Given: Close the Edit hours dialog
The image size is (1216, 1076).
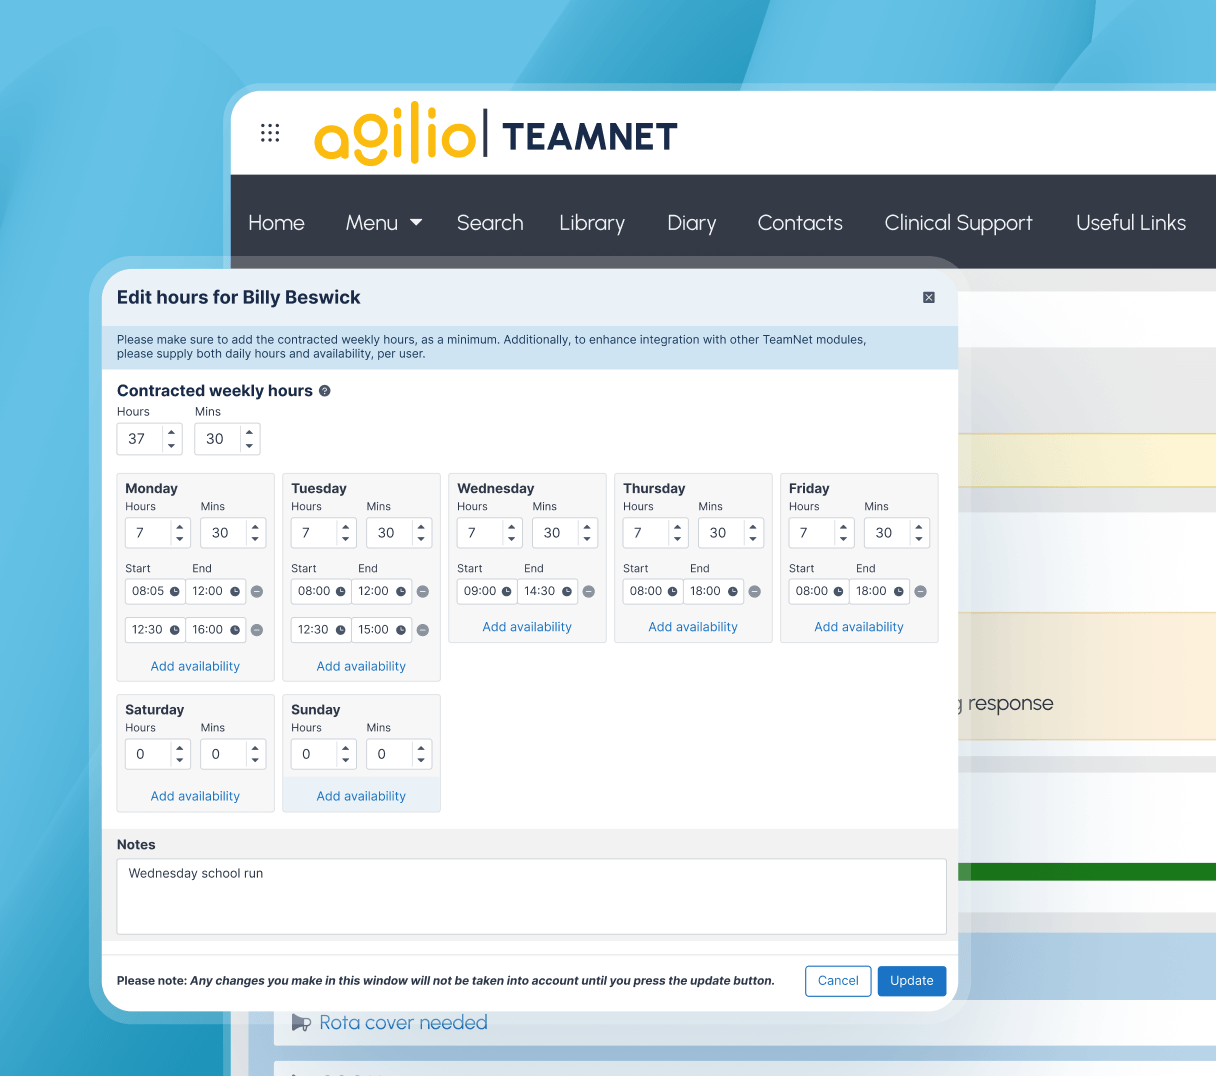Looking at the screenshot, I should click(929, 297).
